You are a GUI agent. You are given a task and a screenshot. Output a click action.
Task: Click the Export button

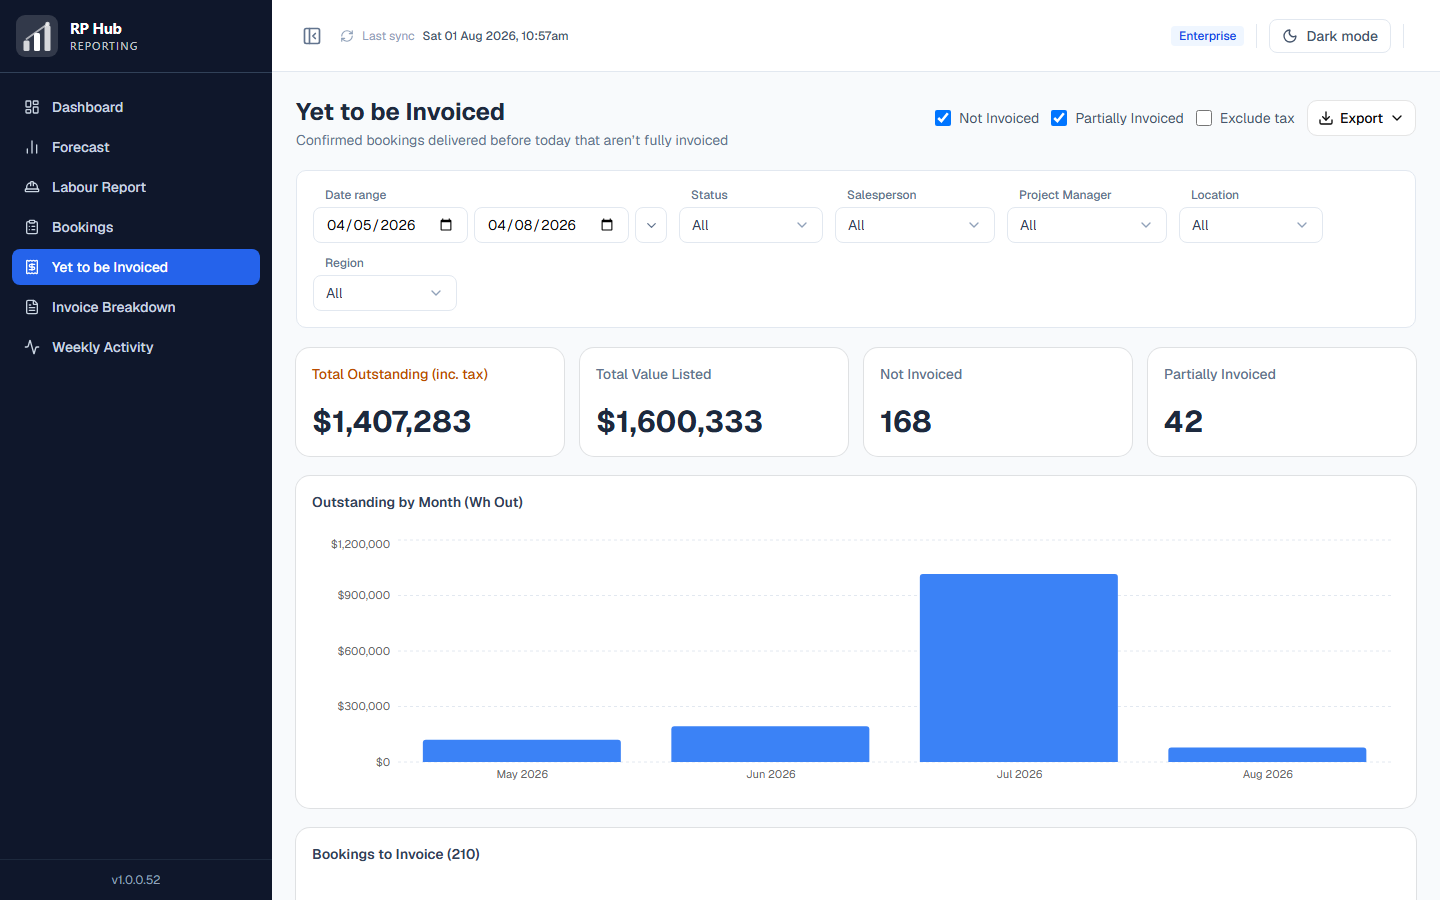click(1361, 118)
